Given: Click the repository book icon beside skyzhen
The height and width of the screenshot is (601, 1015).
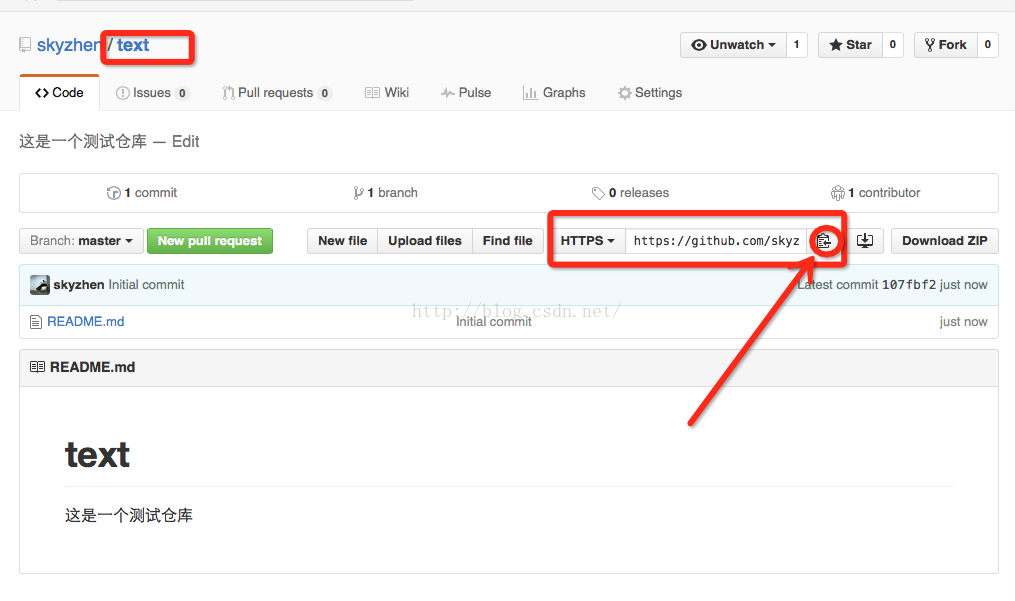Looking at the screenshot, I should click(25, 45).
